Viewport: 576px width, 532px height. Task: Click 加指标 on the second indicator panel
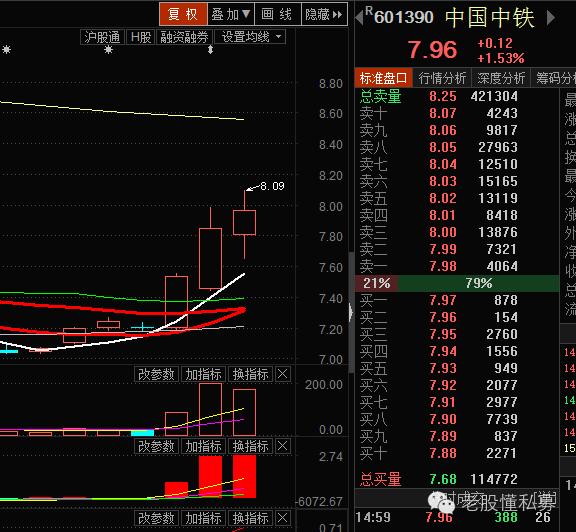[204, 446]
